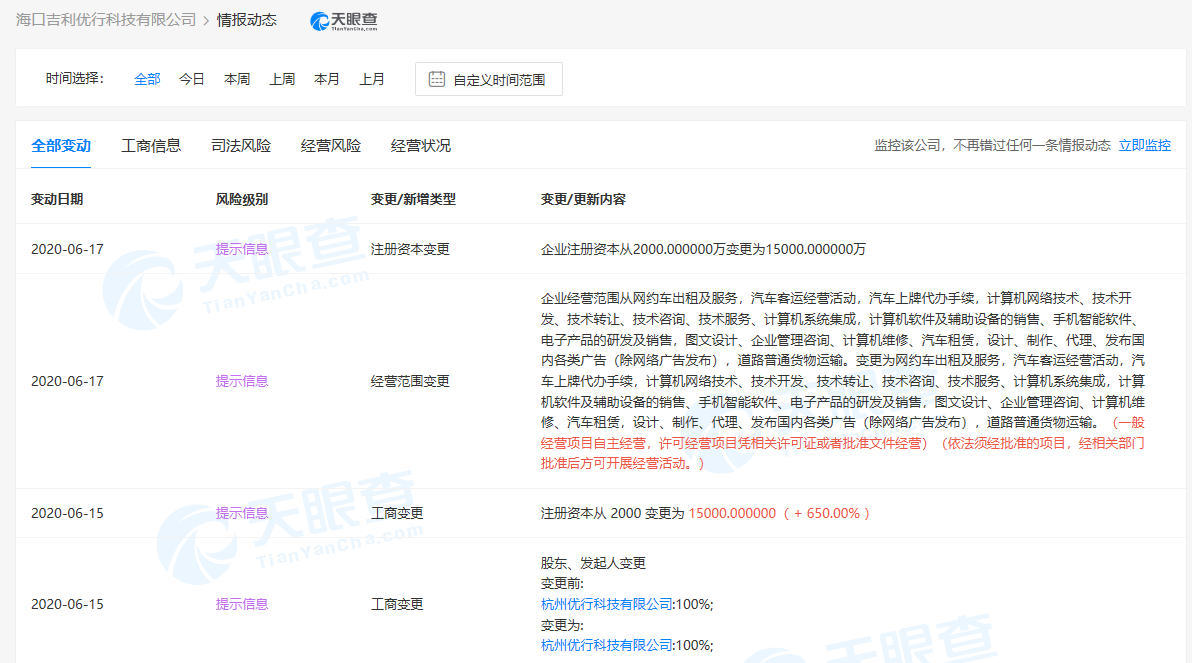Open 海口吉利优行科技有限公司 breadcrumb link
The width and height of the screenshot is (1192, 663).
[x=106, y=20]
